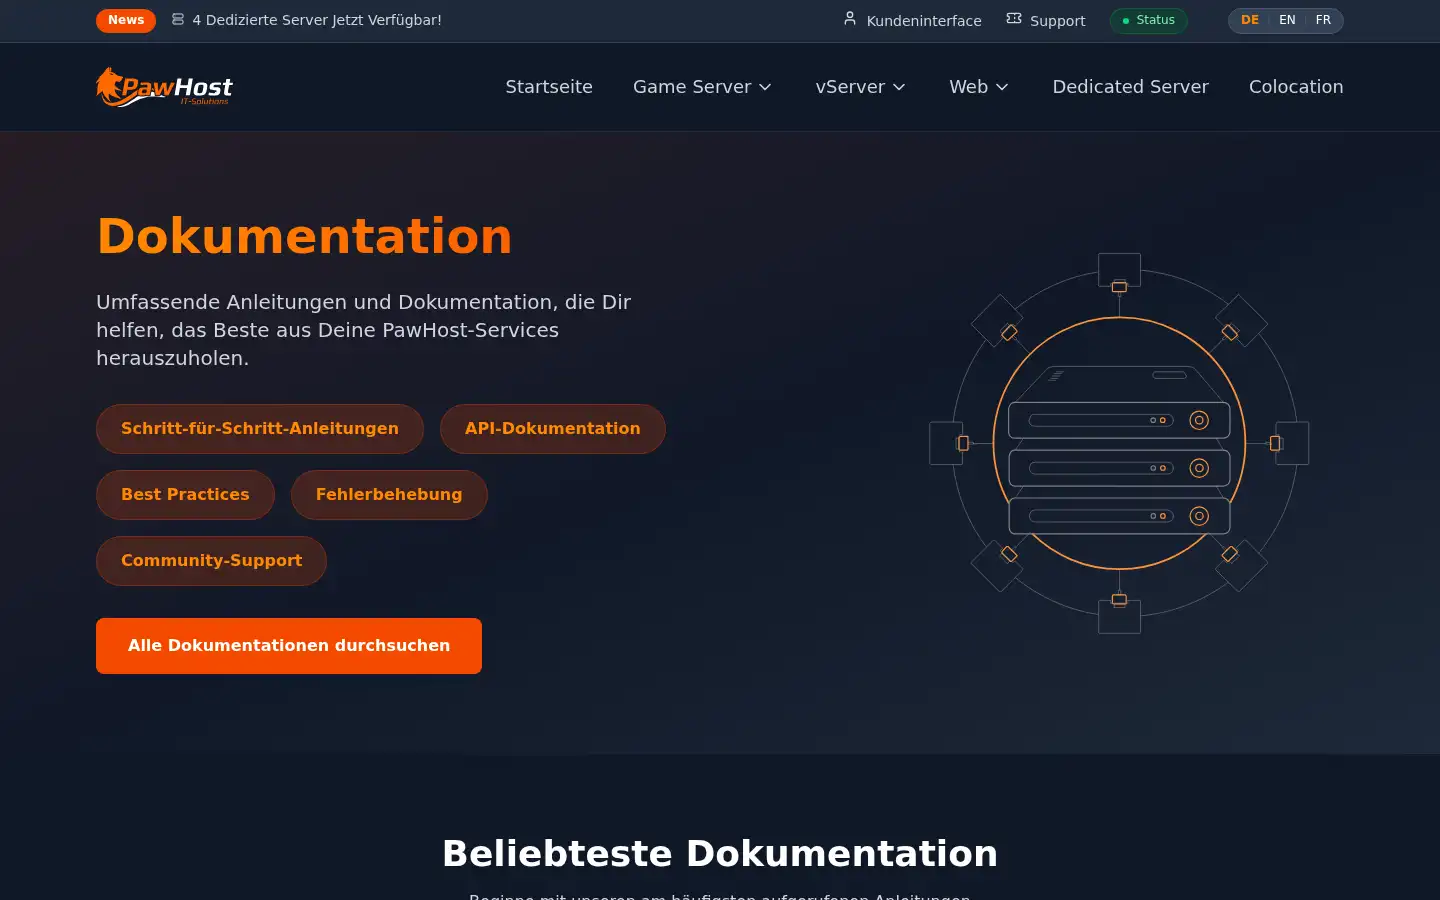Screen dimensions: 1440x900
Task: Select the API-Dokumentation pill
Action: 553,429
